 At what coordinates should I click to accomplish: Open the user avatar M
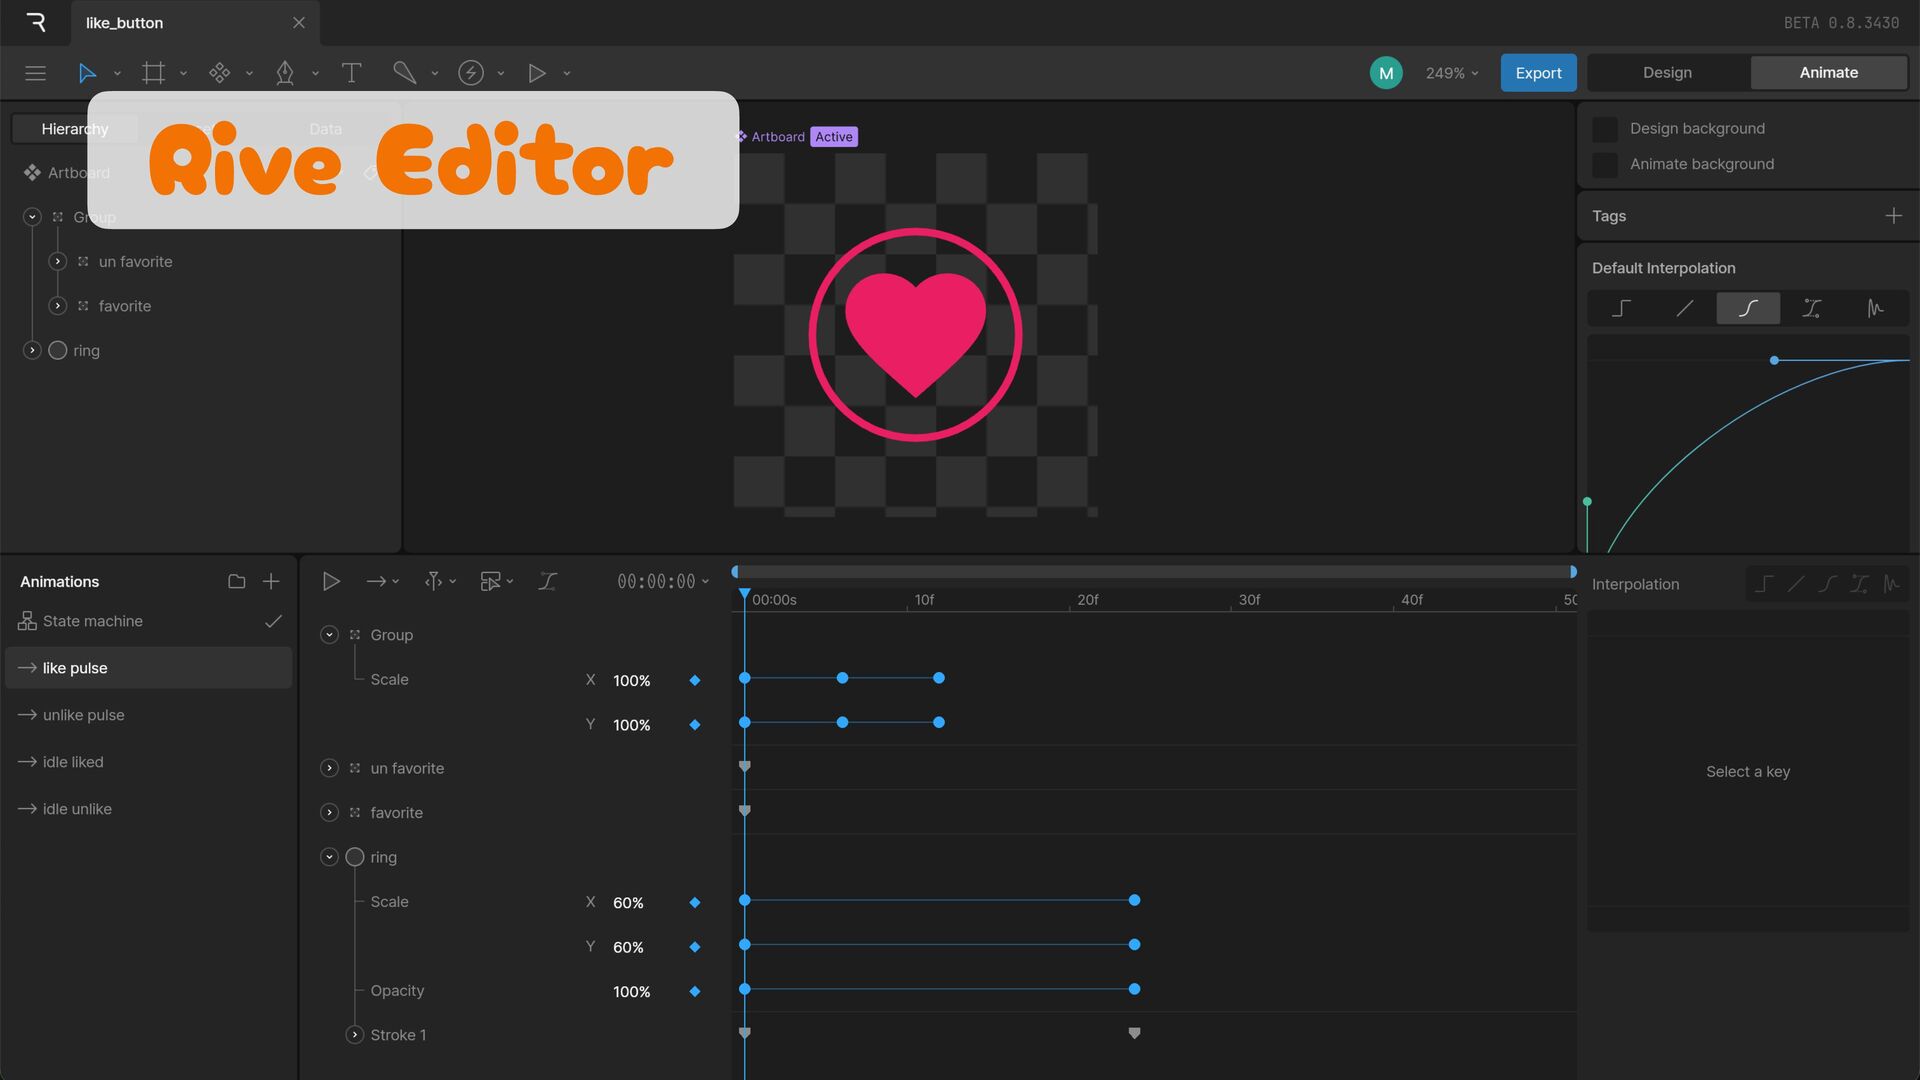click(1386, 73)
